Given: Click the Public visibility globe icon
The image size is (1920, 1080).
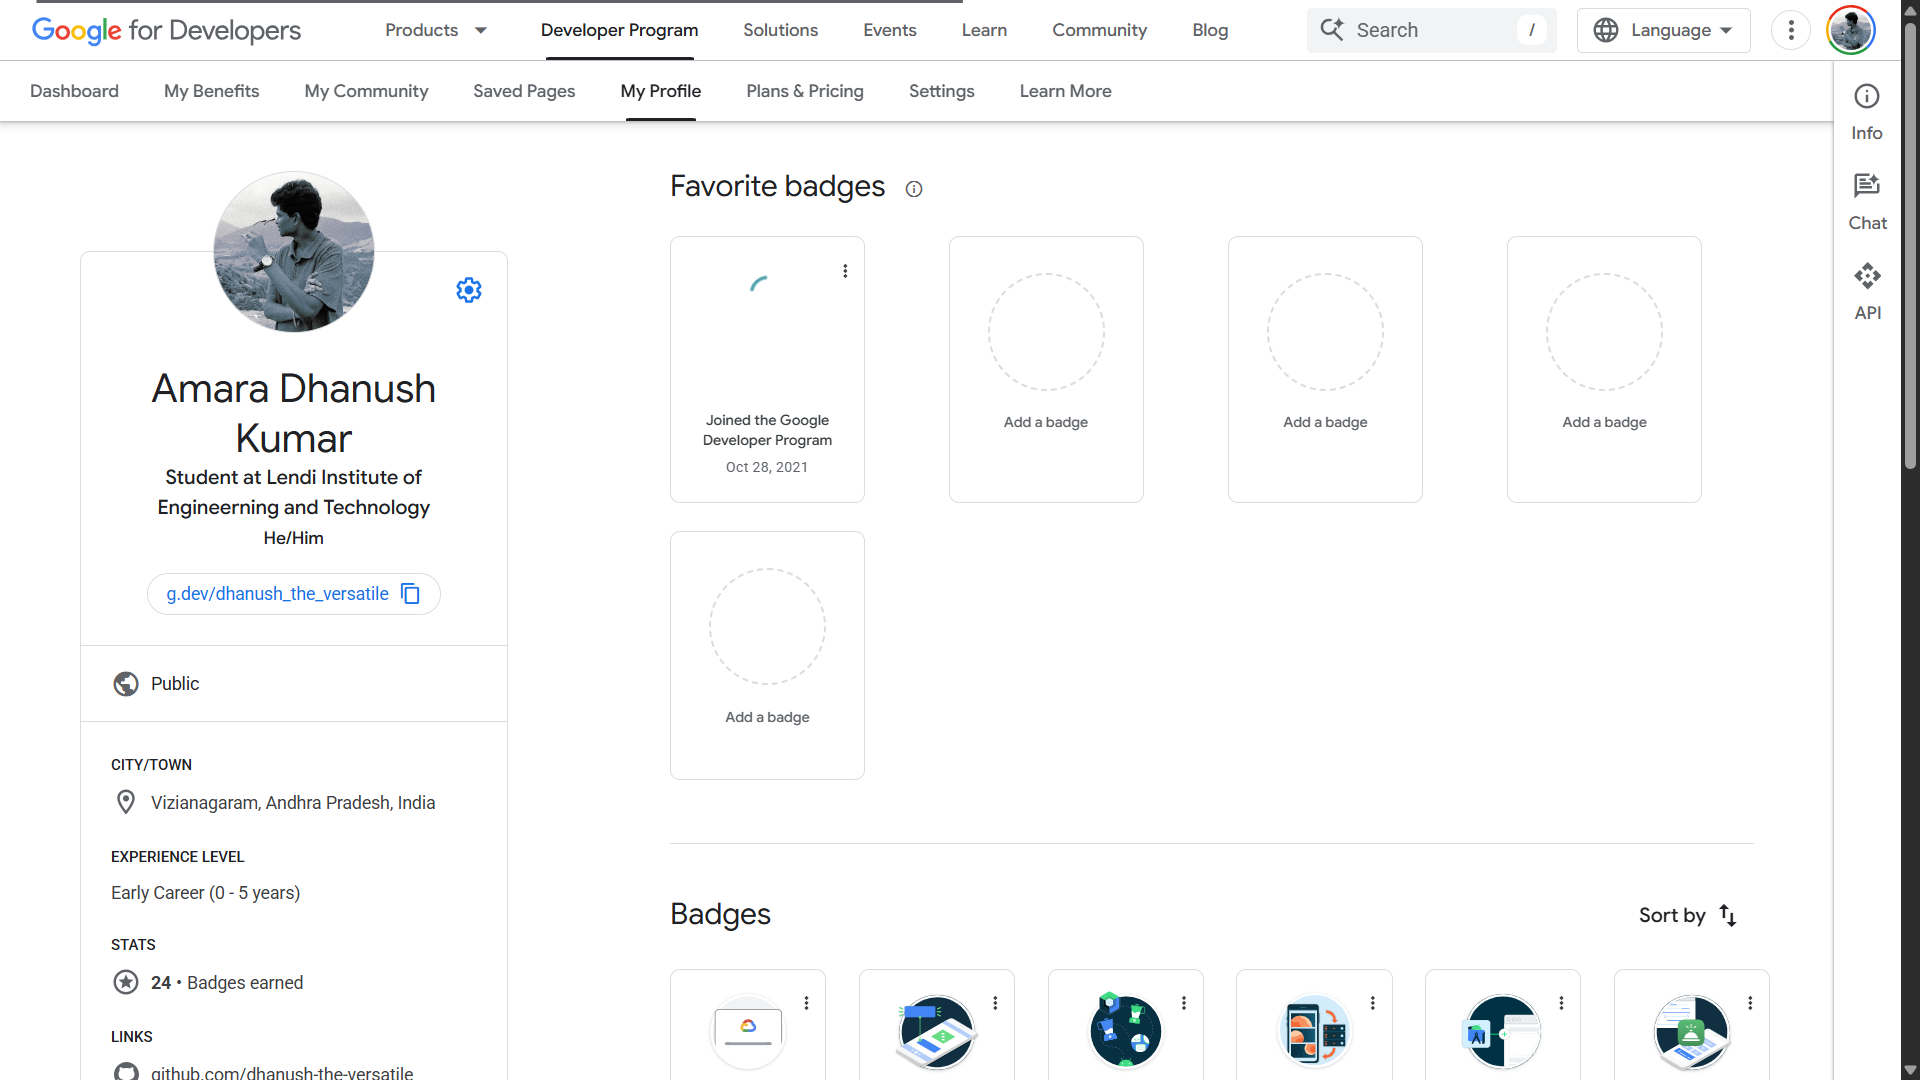Looking at the screenshot, I should coord(126,684).
